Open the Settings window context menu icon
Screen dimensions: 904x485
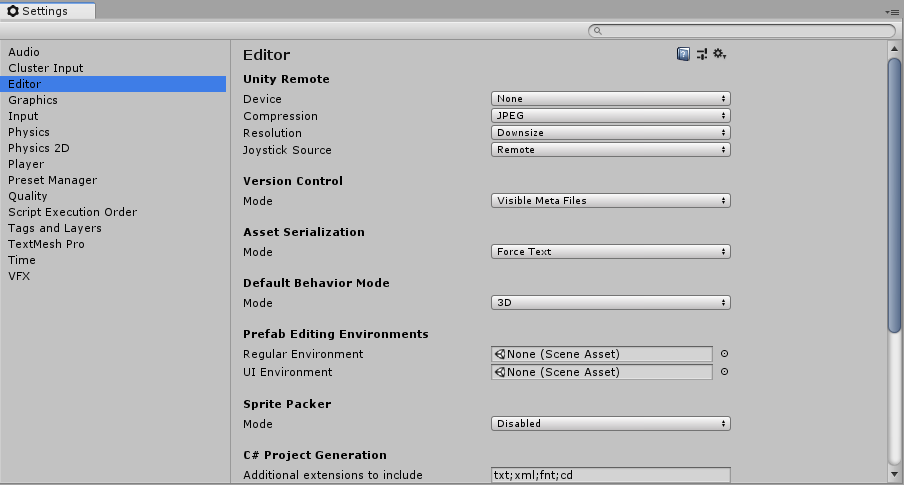(892, 12)
